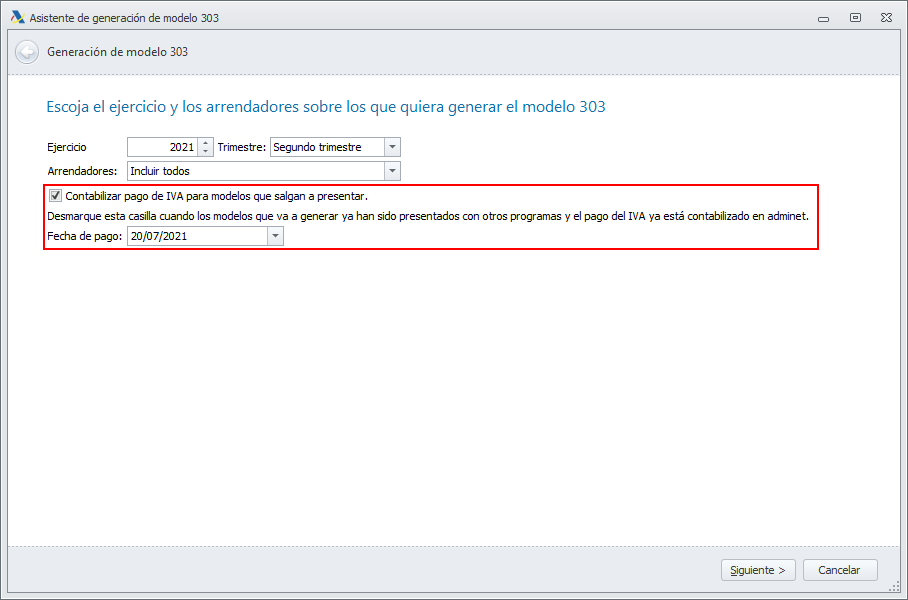908x600 pixels.
Task: Click the app logo in title bar
Action: pos(17,17)
